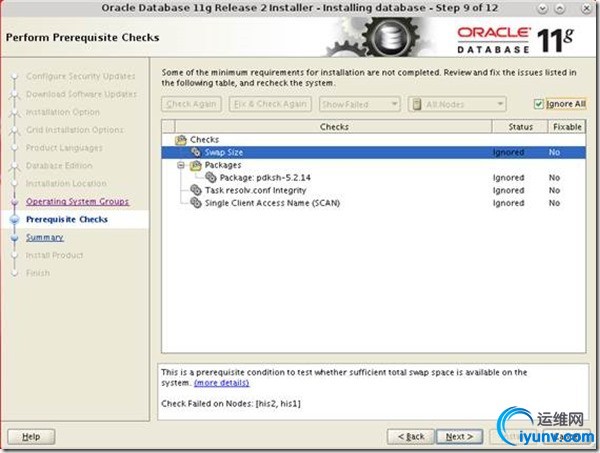Click the Finish step label
The height and width of the screenshot is (453, 600).
click(38, 273)
